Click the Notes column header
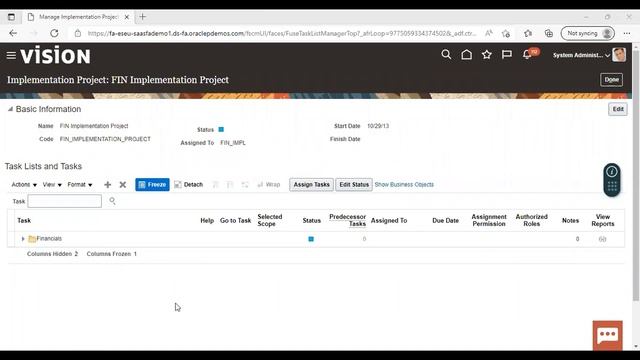The width and height of the screenshot is (640, 360). point(570,220)
